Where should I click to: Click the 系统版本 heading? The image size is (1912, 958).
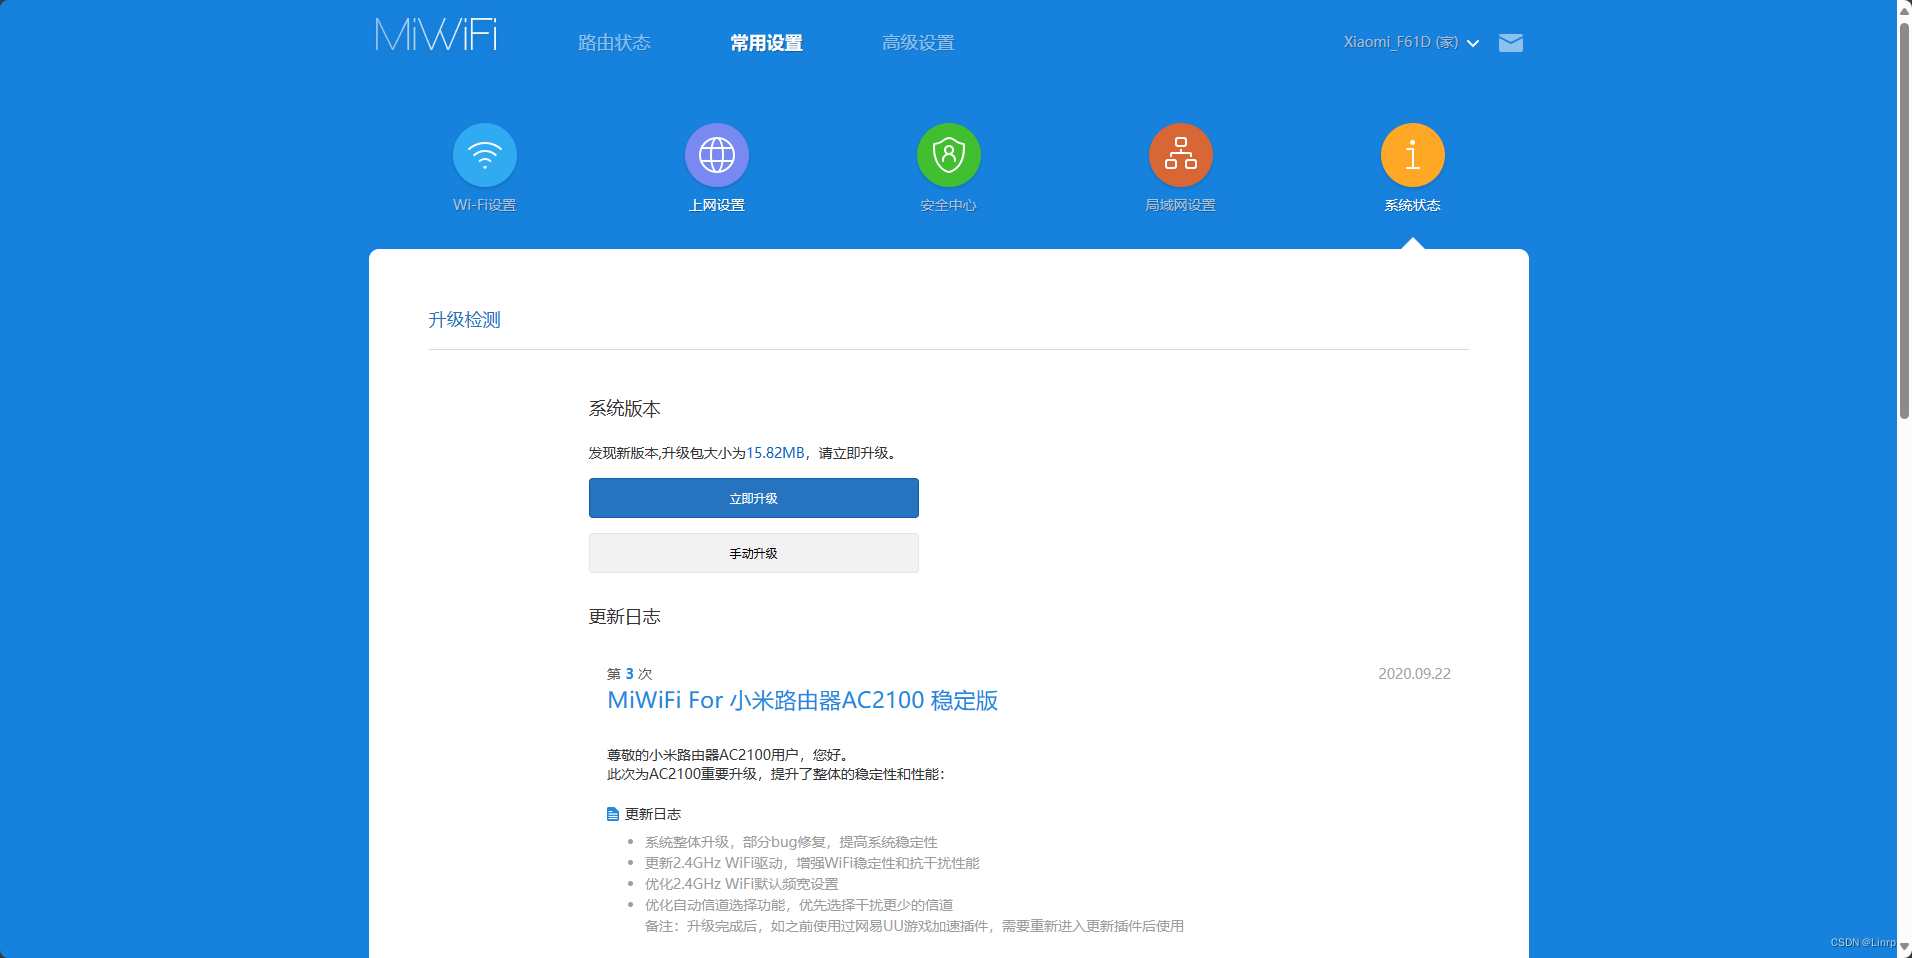[624, 409]
